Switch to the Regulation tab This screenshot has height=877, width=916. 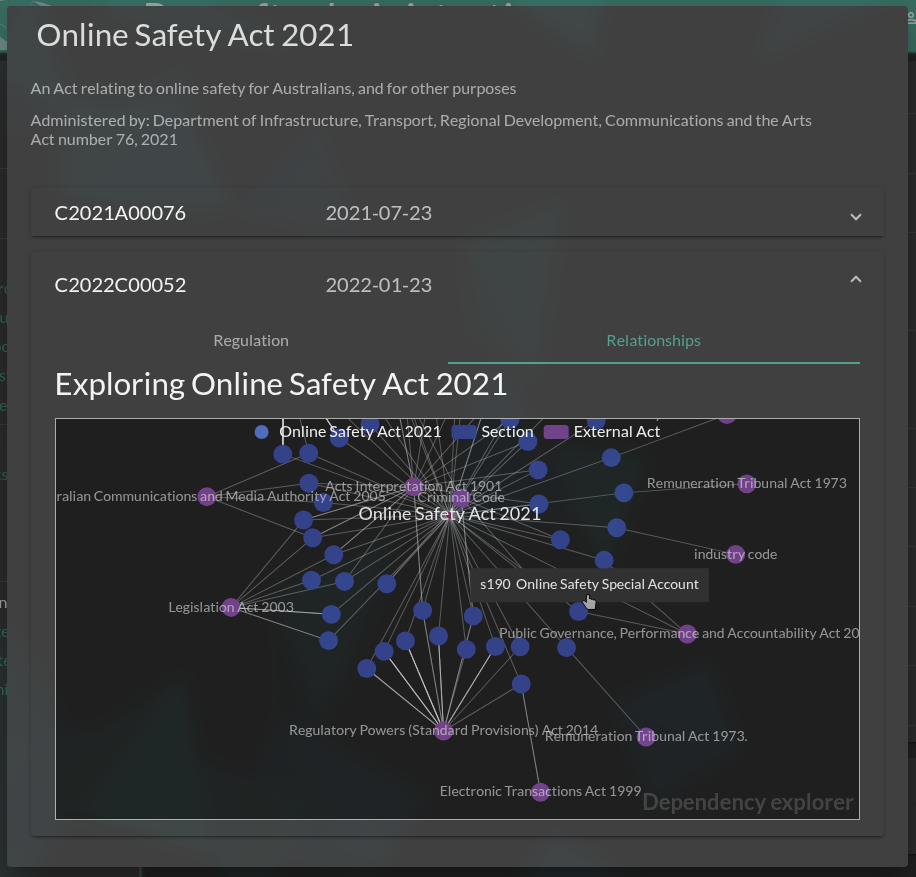pos(251,341)
